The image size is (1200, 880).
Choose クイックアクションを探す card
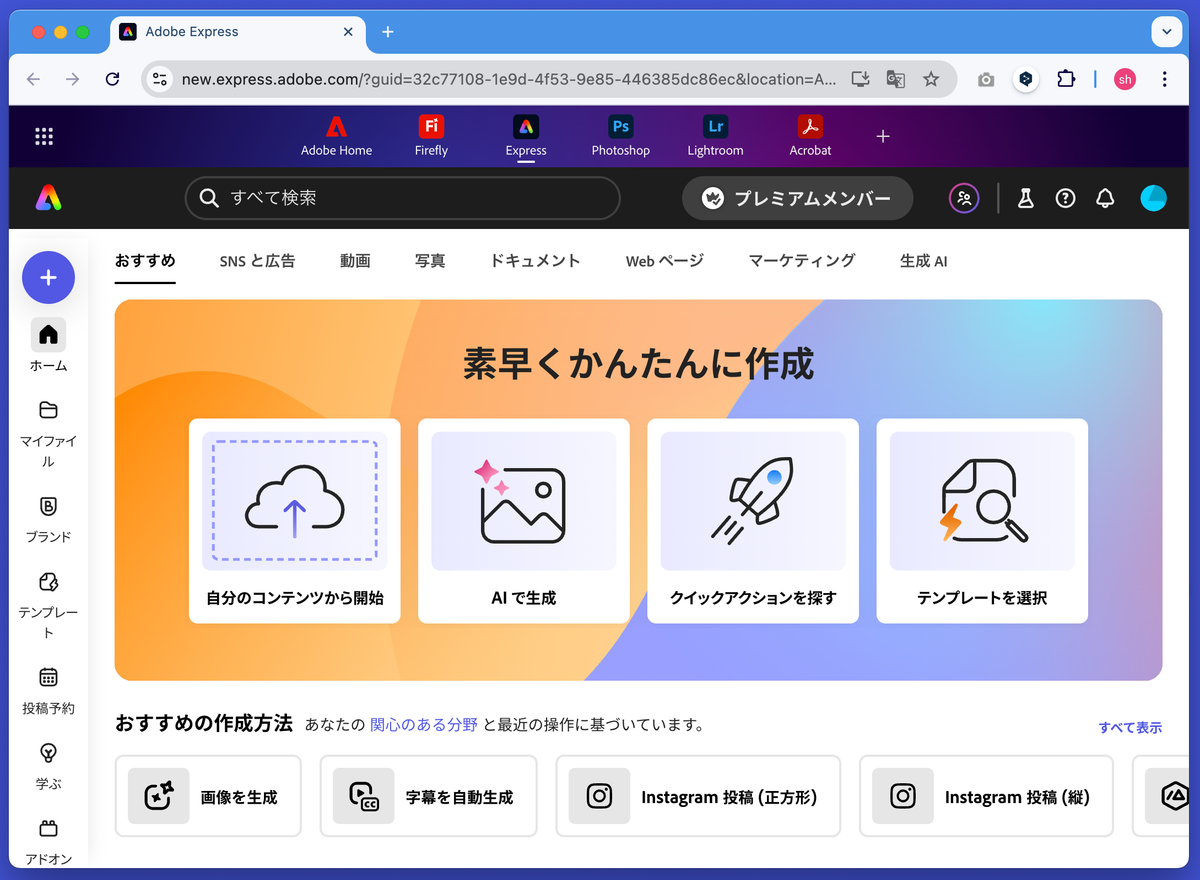(x=753, y=521)
